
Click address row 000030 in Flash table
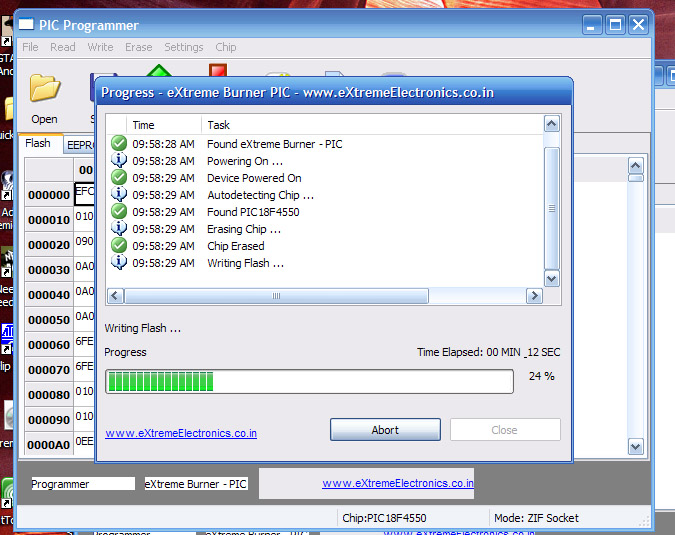49,270
